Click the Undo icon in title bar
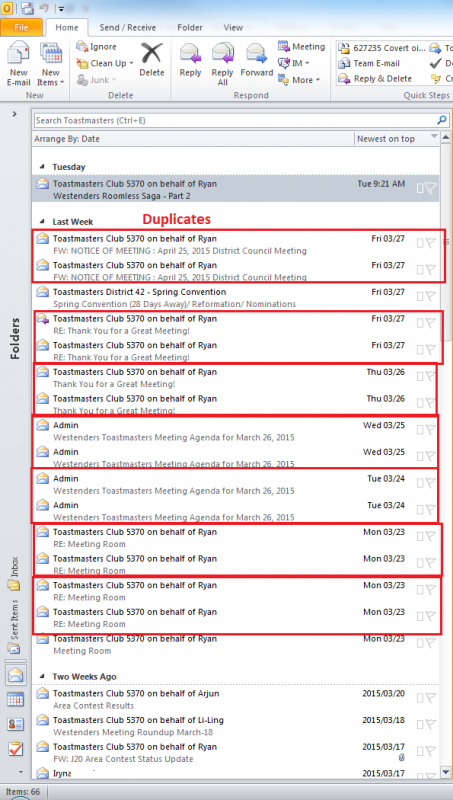Screen dimensions: 453x800 tap(44, 8)
